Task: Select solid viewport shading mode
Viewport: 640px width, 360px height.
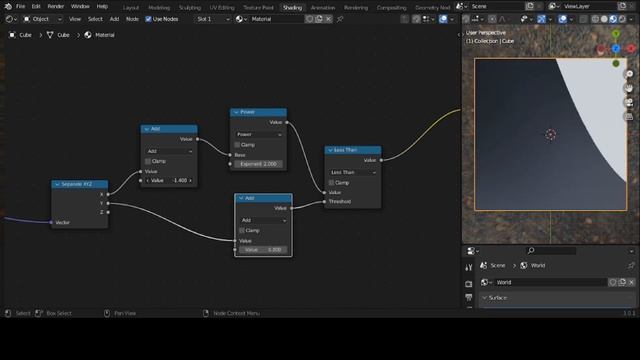Action: tap(604, 19)
